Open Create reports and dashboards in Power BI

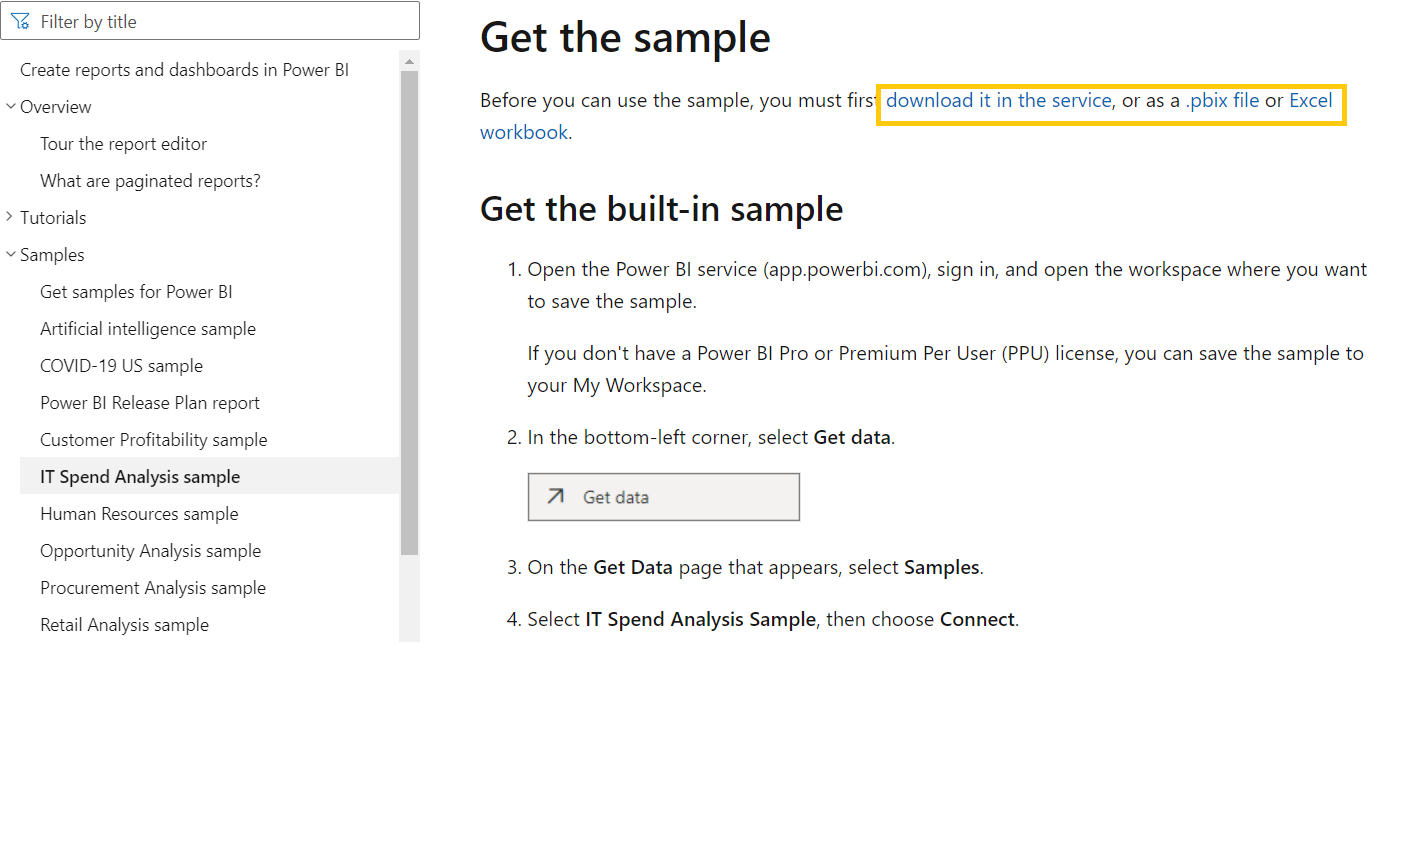pos(184,70)
